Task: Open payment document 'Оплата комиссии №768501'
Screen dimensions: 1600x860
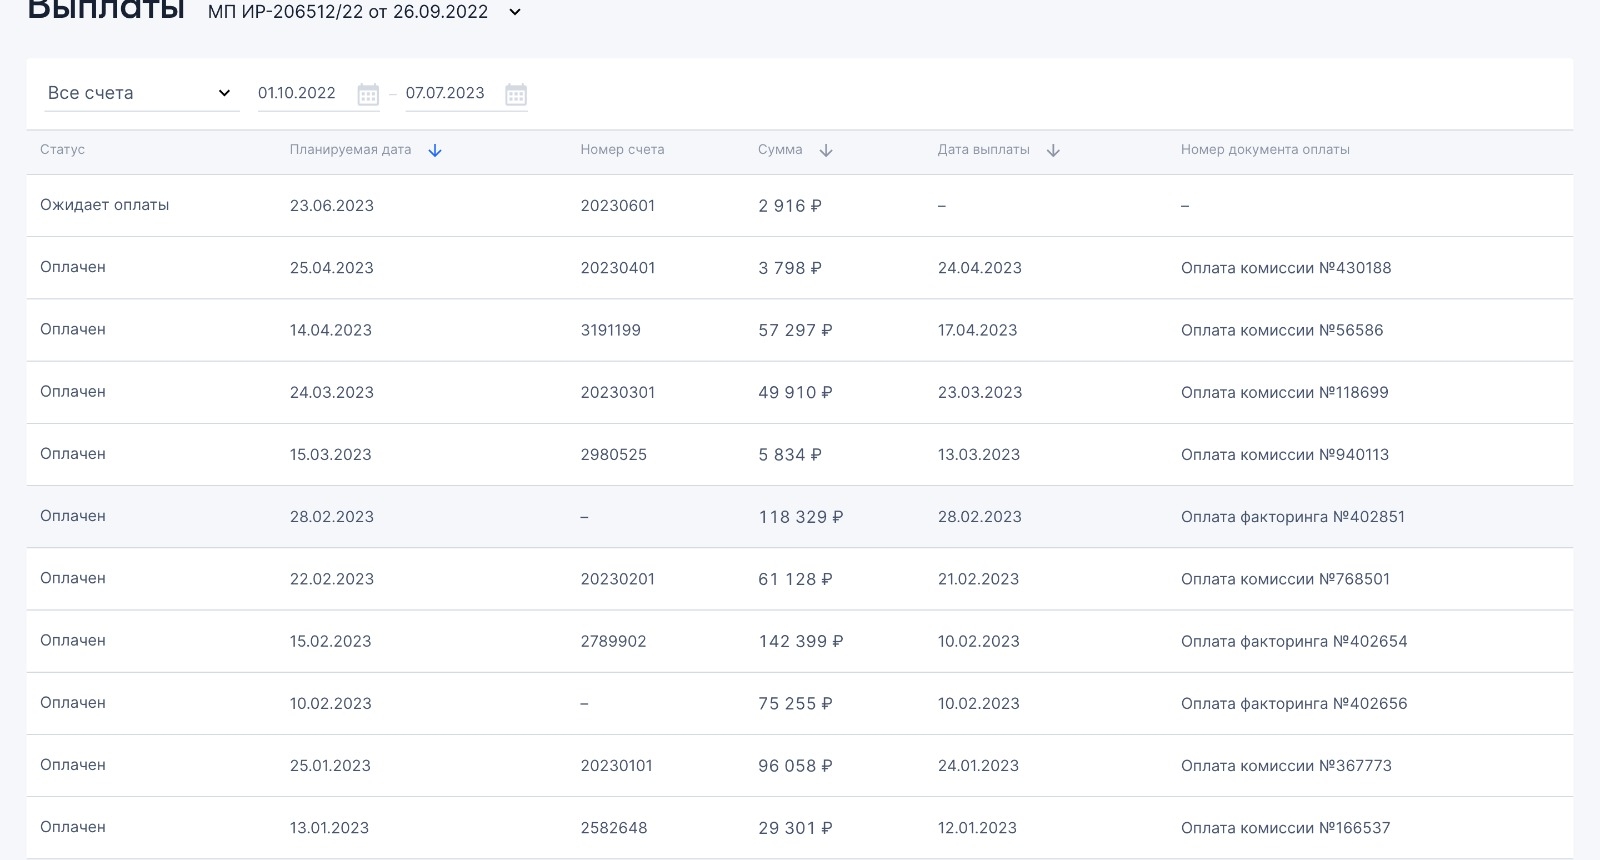Action: [1285, 579]
